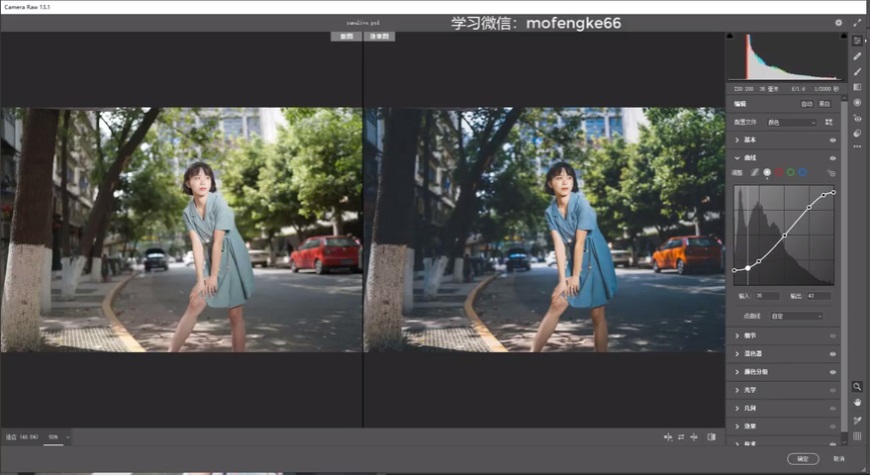Image resolution: width=870 pixels, height=475 pixels.
Task: Activate the curve targeted adjustment tool
Action: (x=831, y=173)
